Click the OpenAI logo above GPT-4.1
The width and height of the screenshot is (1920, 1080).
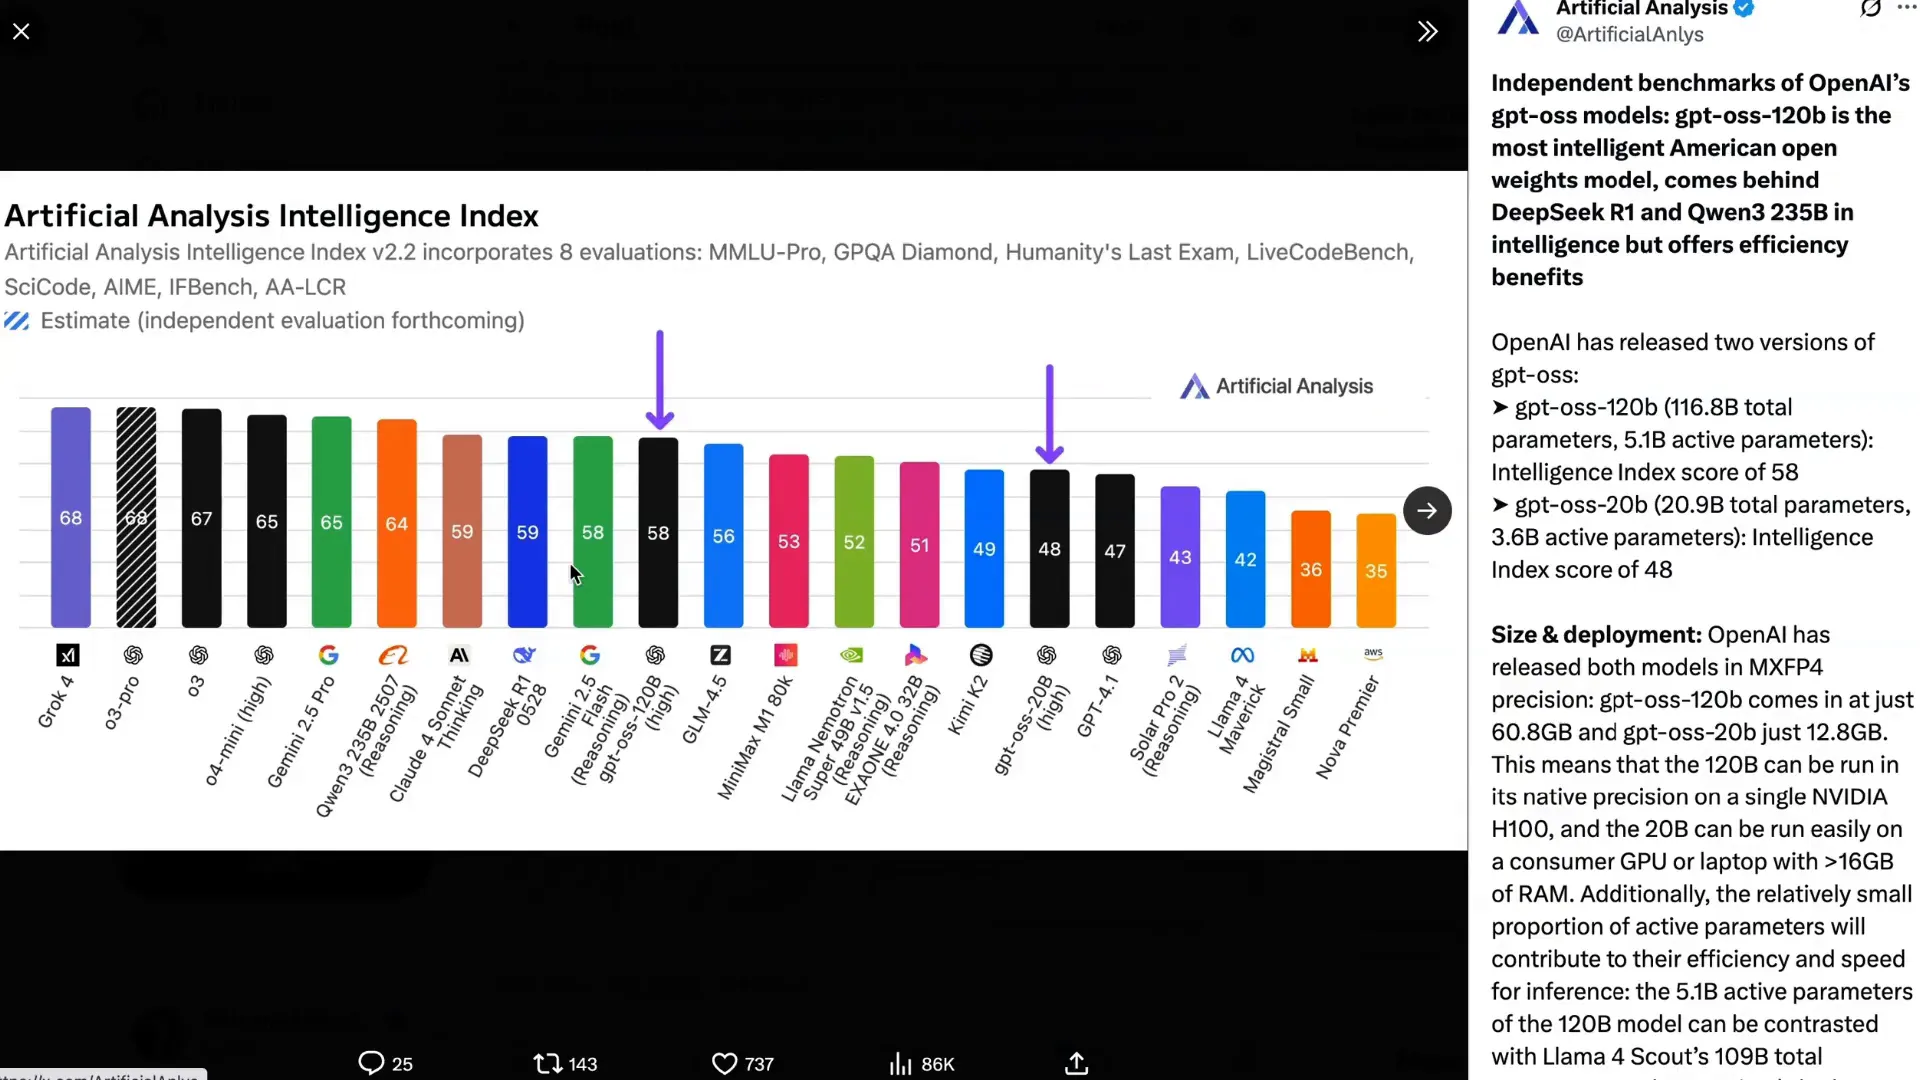(x=1112, y=655)
